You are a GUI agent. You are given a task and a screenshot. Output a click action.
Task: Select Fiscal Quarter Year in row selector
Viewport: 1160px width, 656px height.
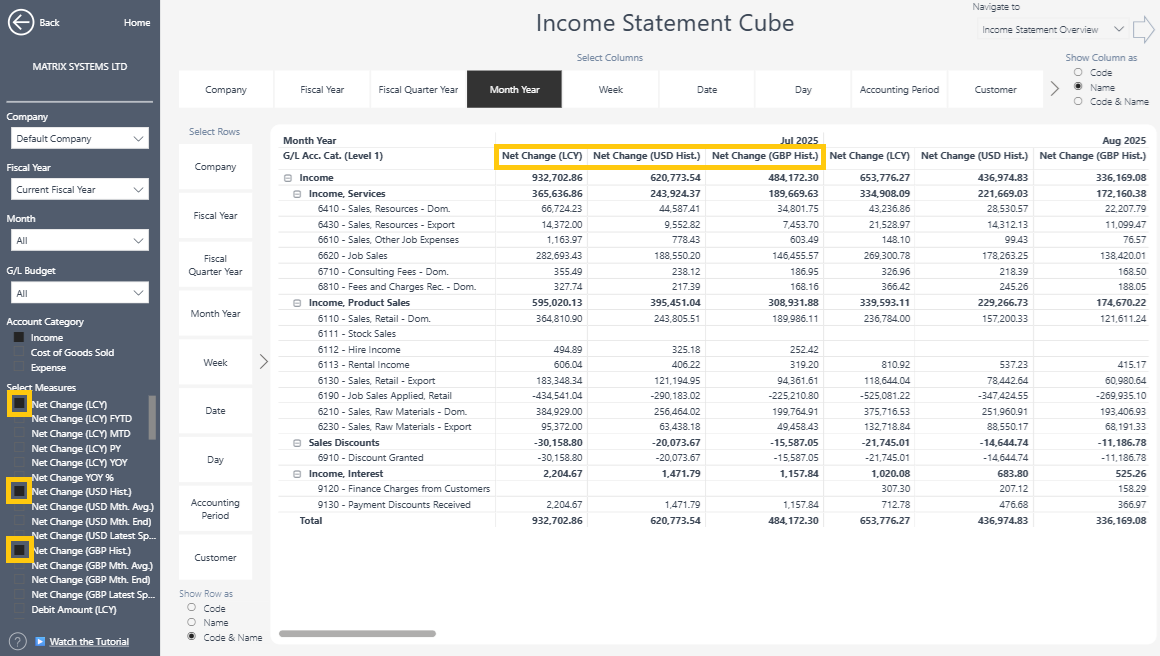(x=215, y=265)
